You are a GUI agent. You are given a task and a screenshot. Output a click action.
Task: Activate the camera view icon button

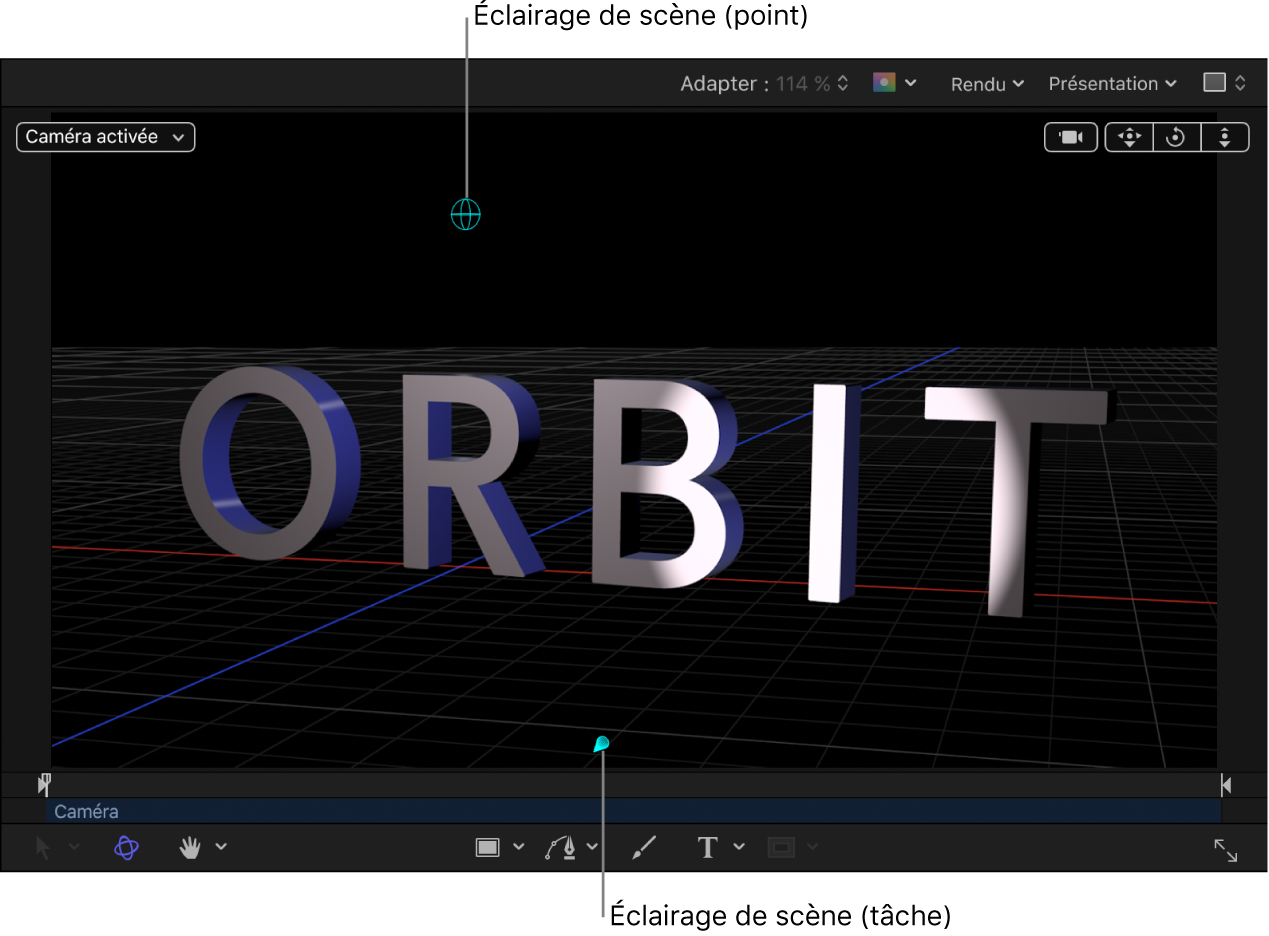1070,137
